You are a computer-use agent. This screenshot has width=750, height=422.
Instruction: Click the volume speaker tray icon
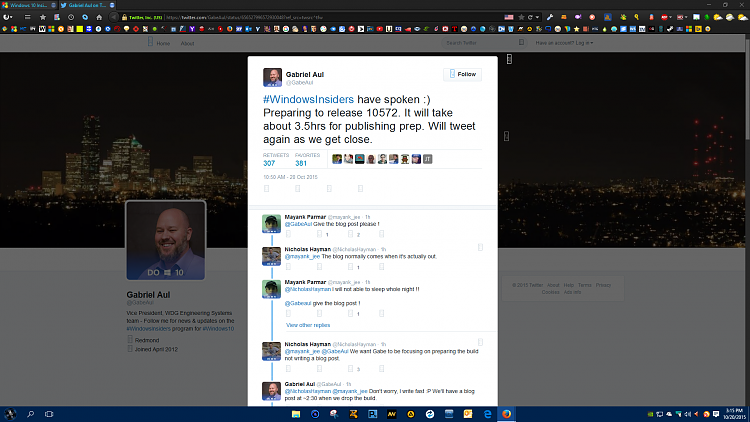click(687, 414)
